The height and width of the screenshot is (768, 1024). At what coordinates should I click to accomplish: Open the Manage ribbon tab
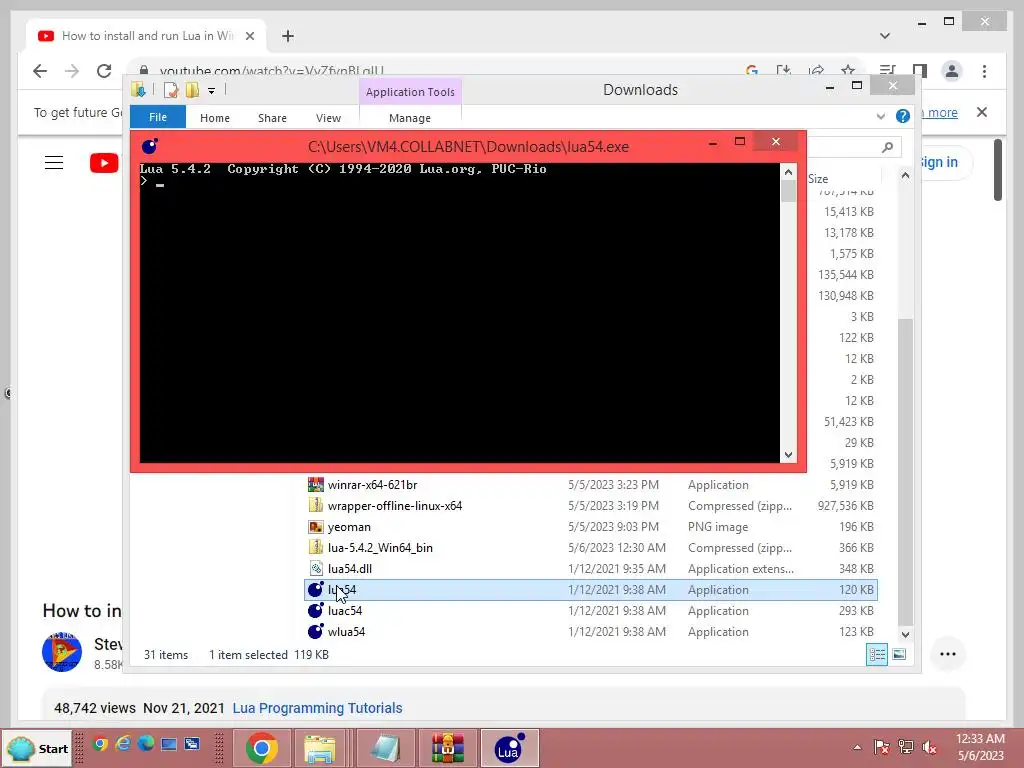[x=409, y=118]
